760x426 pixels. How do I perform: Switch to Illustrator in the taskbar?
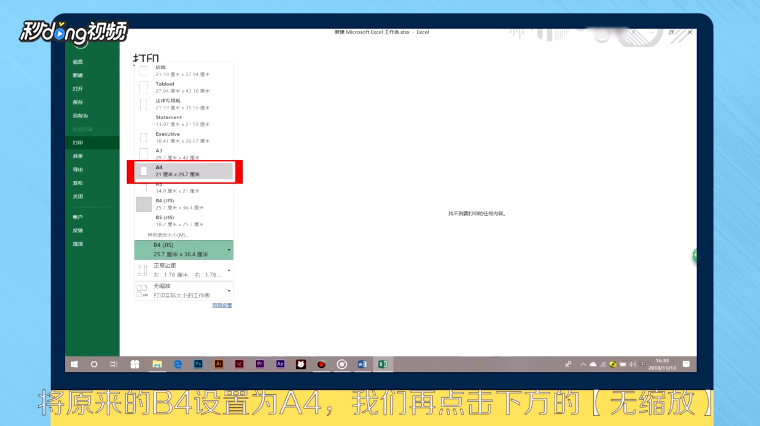[x=219, y=363]
